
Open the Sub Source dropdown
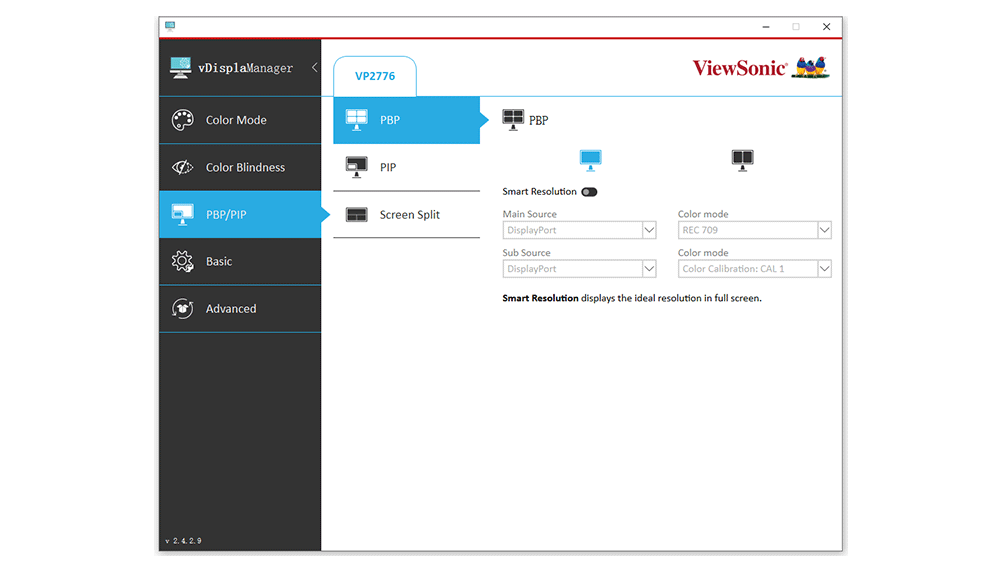point(579,269)
